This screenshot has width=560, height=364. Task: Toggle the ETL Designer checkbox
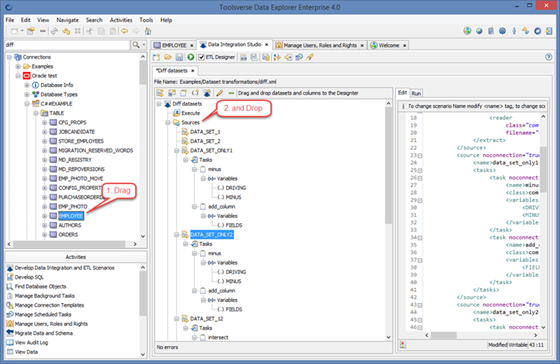click(x=201, y=57)
